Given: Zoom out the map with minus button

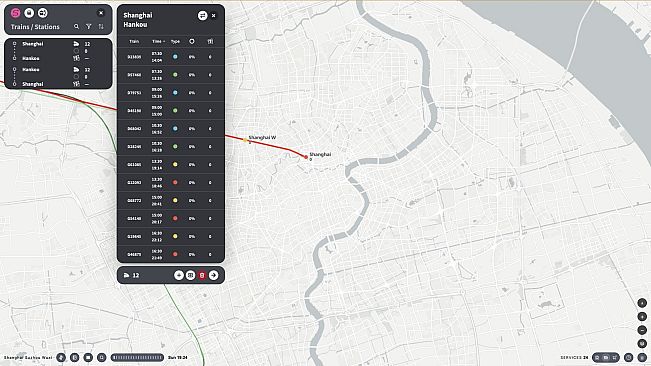Looking at the screenshot, I should [x=642, y=330].
